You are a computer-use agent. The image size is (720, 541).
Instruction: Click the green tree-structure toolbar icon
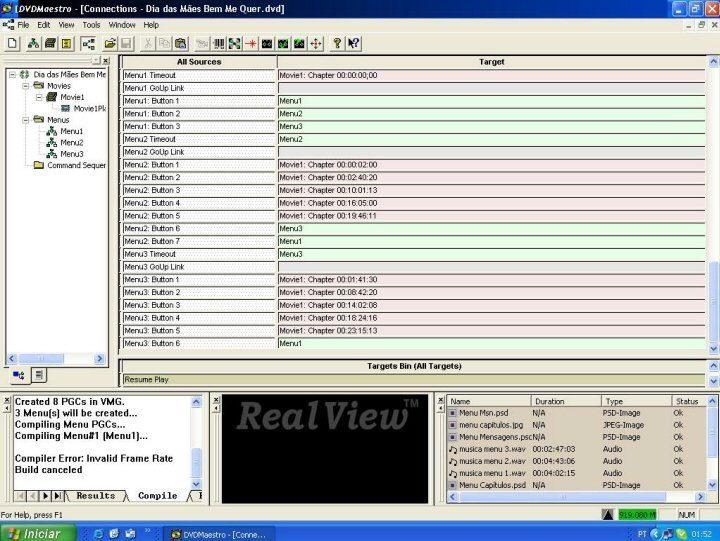click(33, 44)
